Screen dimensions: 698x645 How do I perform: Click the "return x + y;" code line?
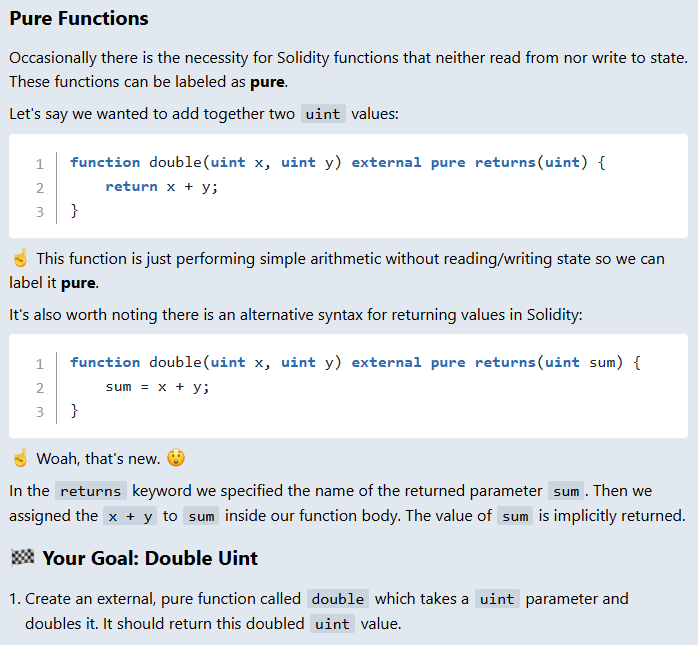pyautogui.click(x=161, y=187)
